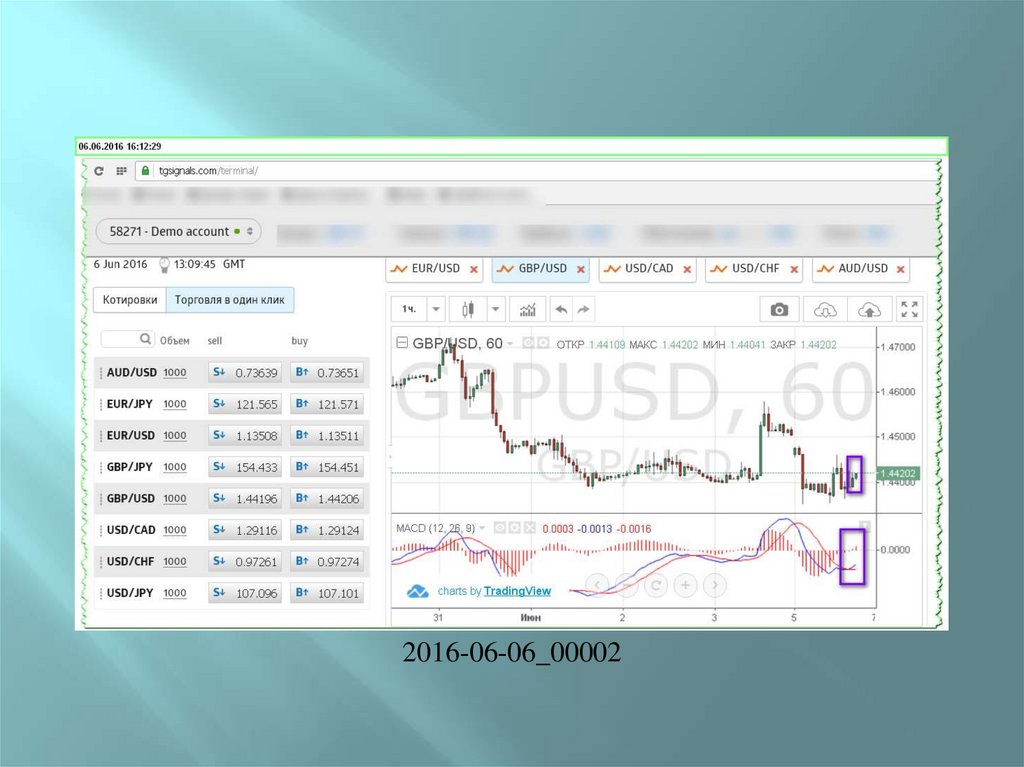Switch to the Торговля в один клик tab

coord(230,300)
